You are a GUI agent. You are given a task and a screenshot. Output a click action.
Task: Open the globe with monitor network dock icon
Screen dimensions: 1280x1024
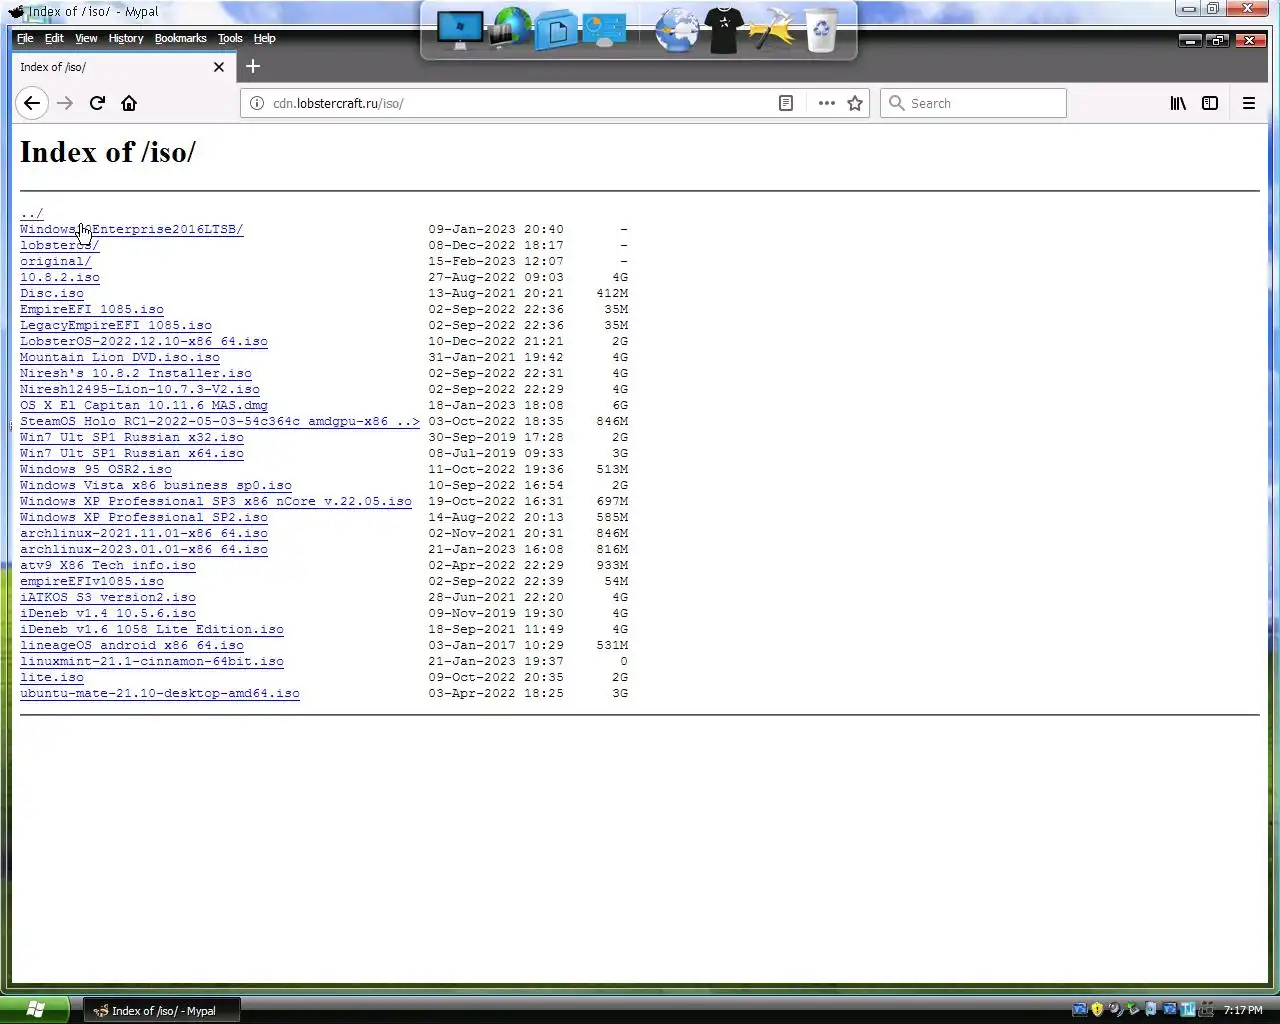click(x=510, y=29)
